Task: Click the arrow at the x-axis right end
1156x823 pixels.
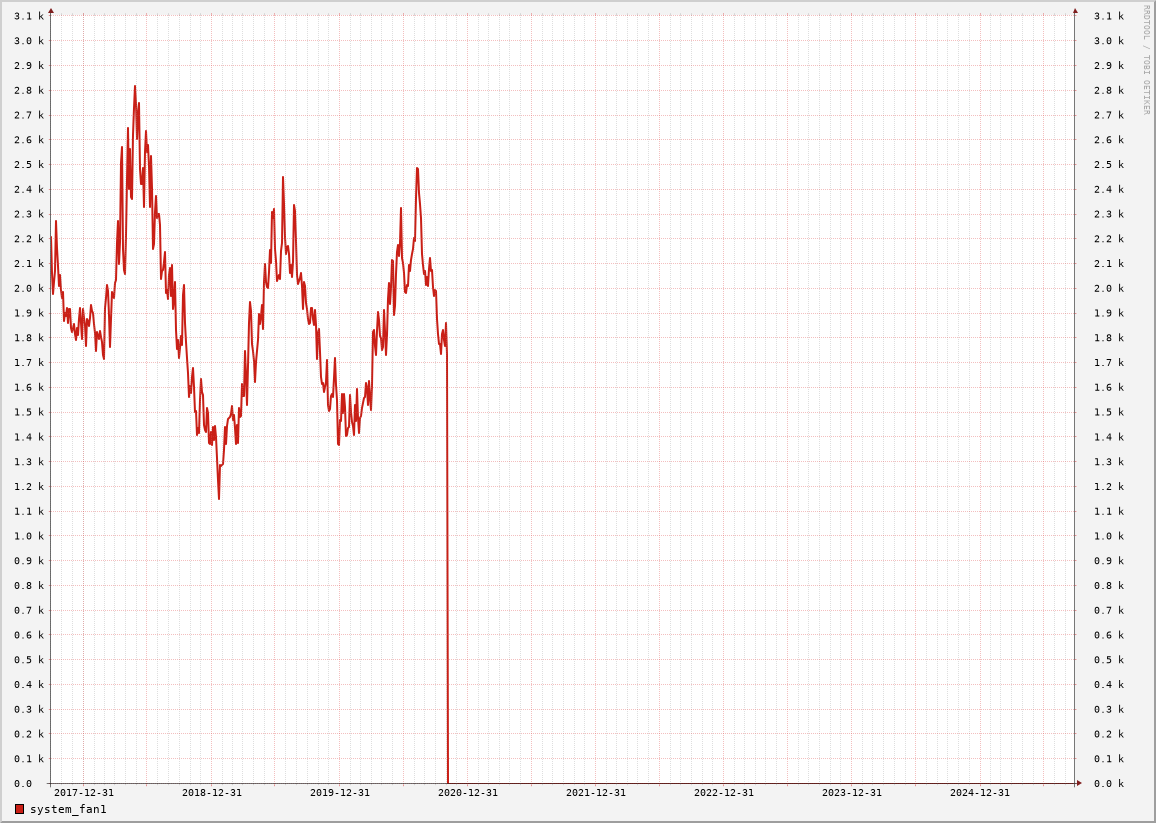Action: (1079, 783)
